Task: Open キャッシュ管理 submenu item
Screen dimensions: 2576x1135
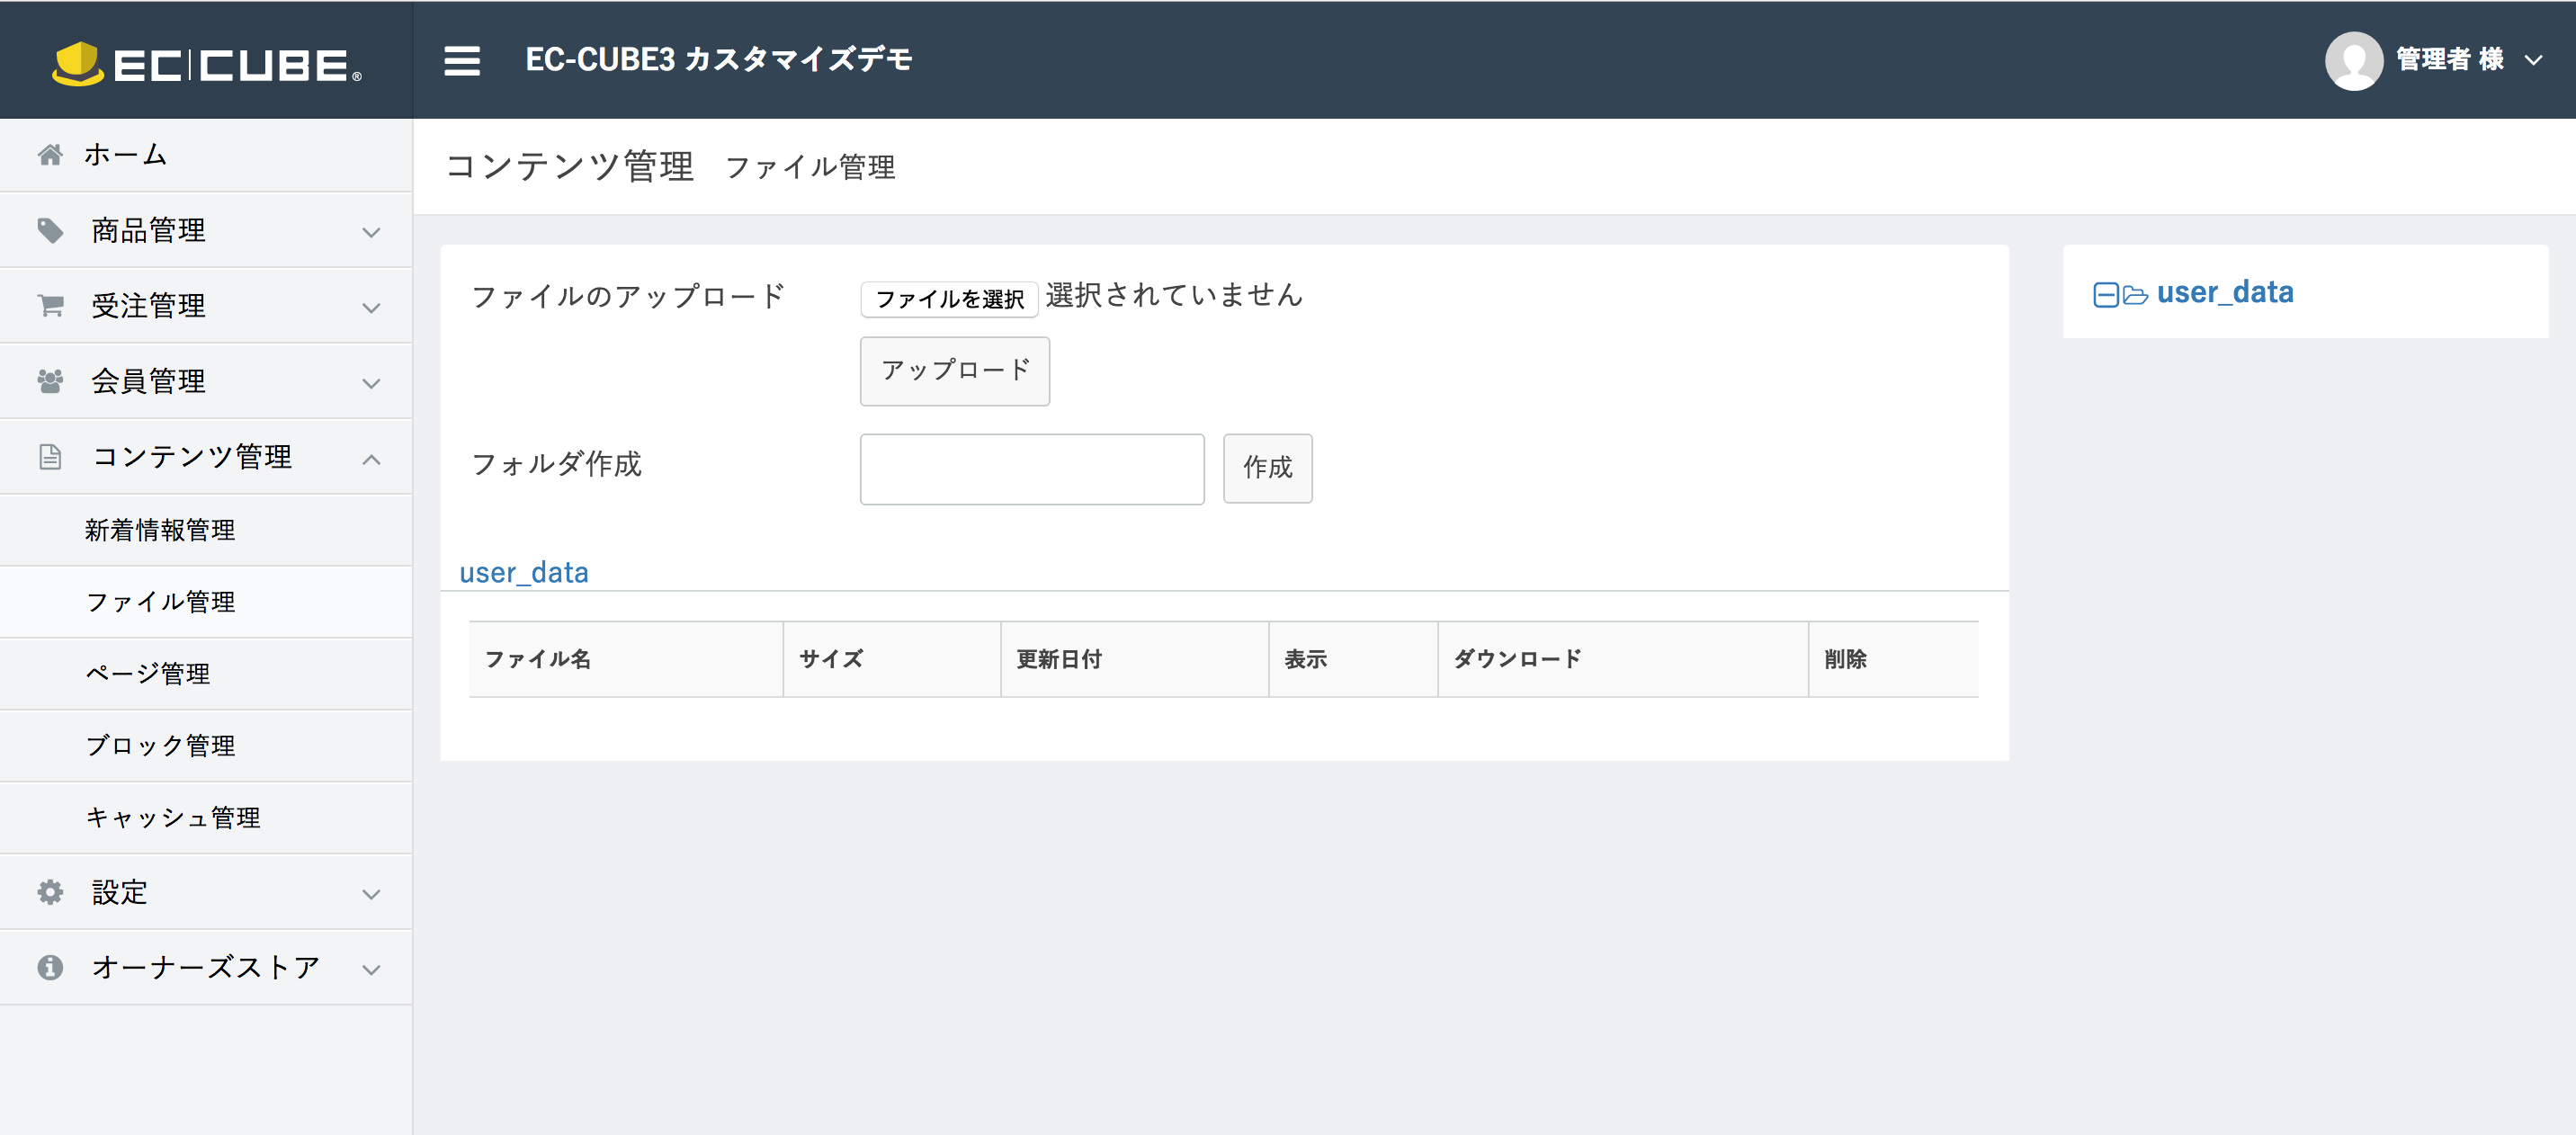Action: (x=206, y=818)
